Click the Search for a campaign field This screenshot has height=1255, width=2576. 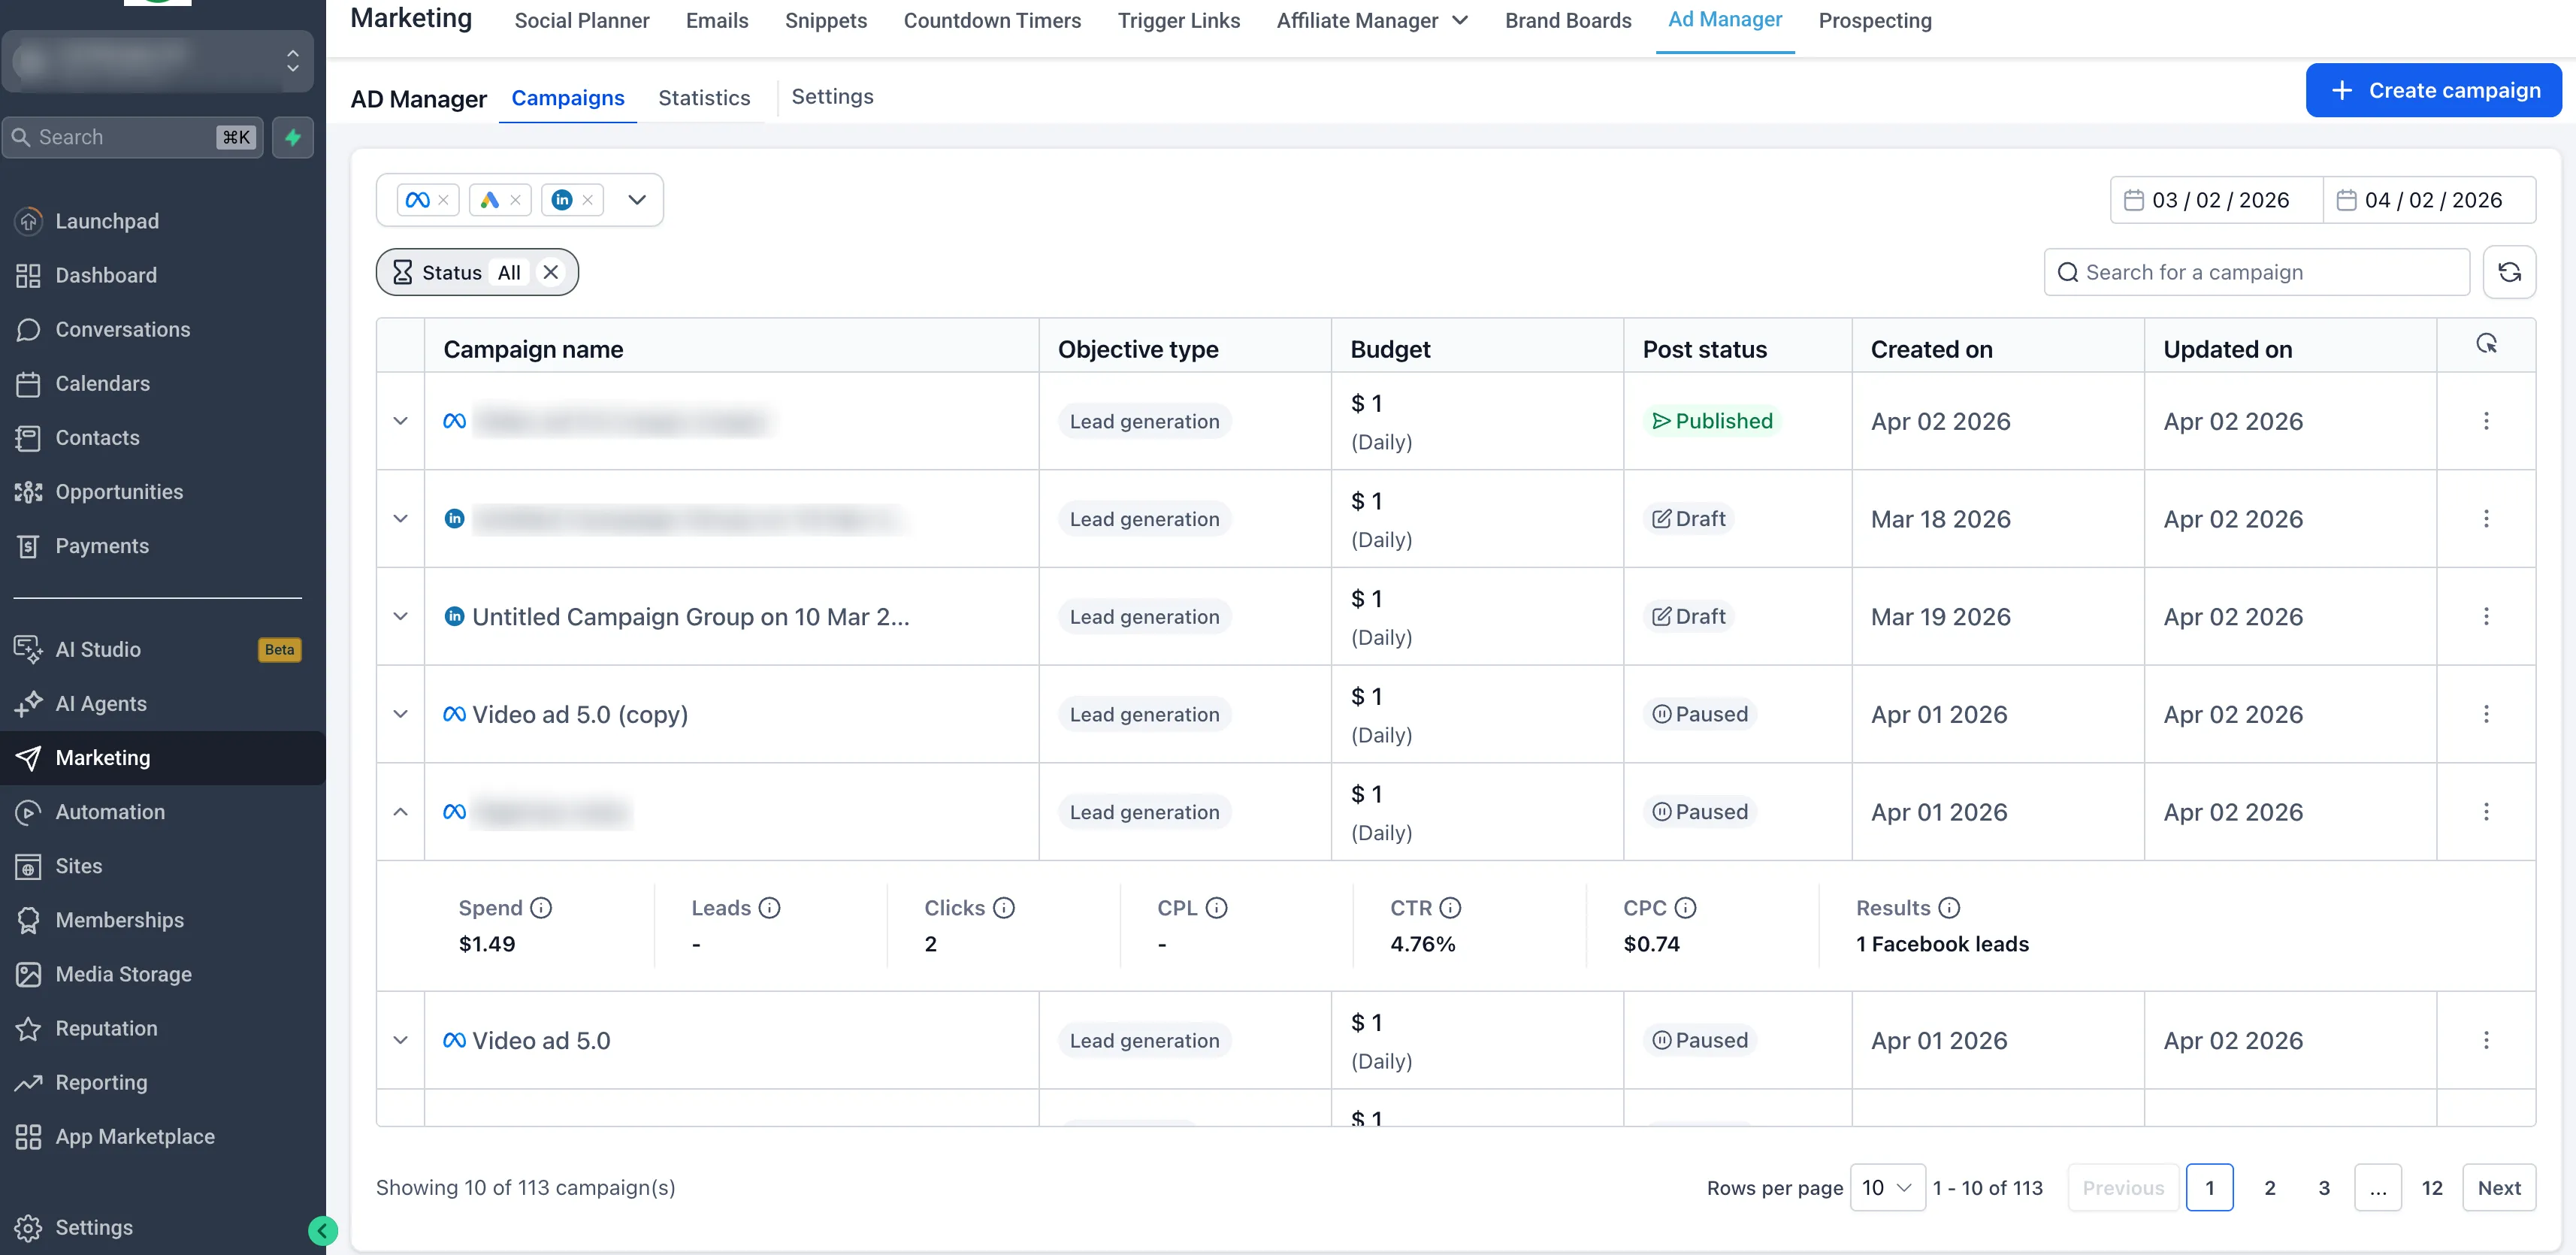point(2256,272)
